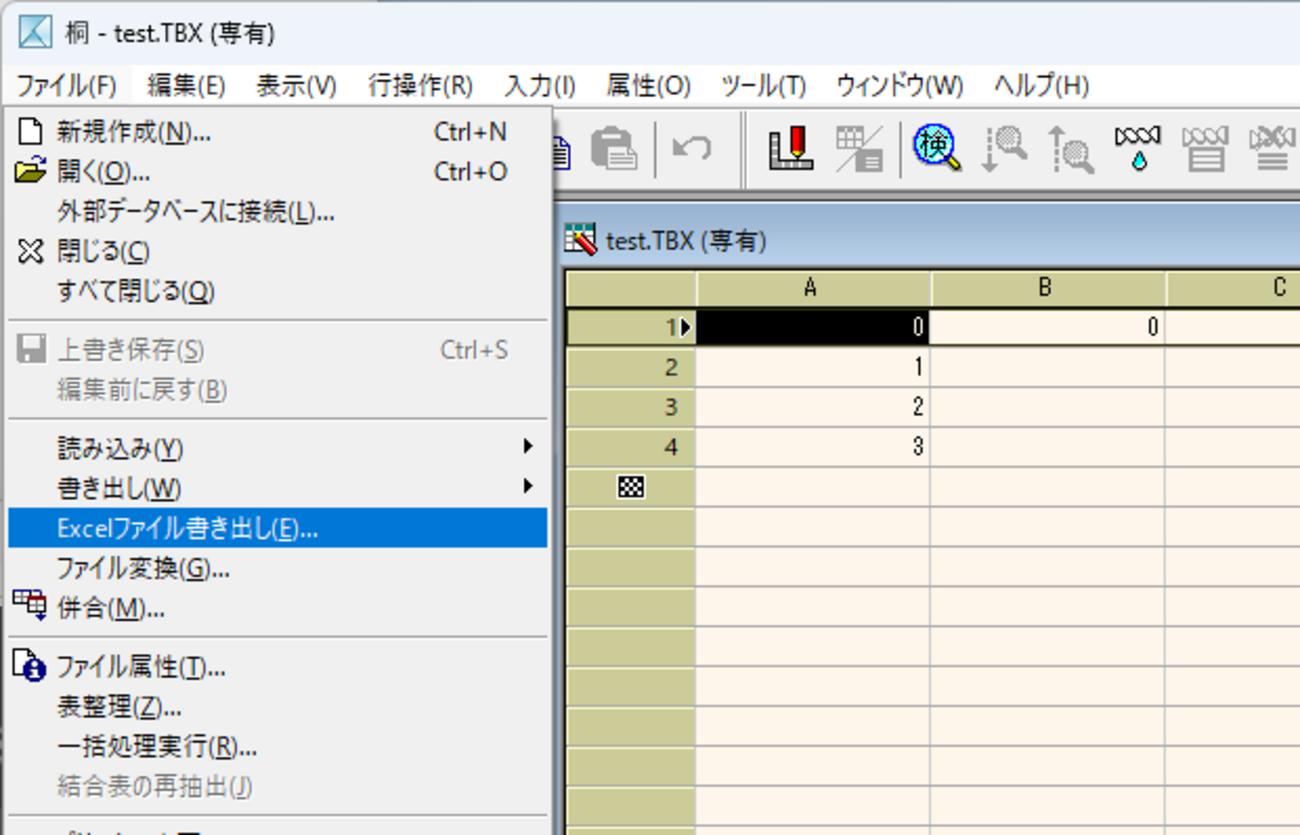The width and height of the screenshot is (1300, 835).
Task: Open the 書き出し(W) submenu
Action: [x=278, y=487]
